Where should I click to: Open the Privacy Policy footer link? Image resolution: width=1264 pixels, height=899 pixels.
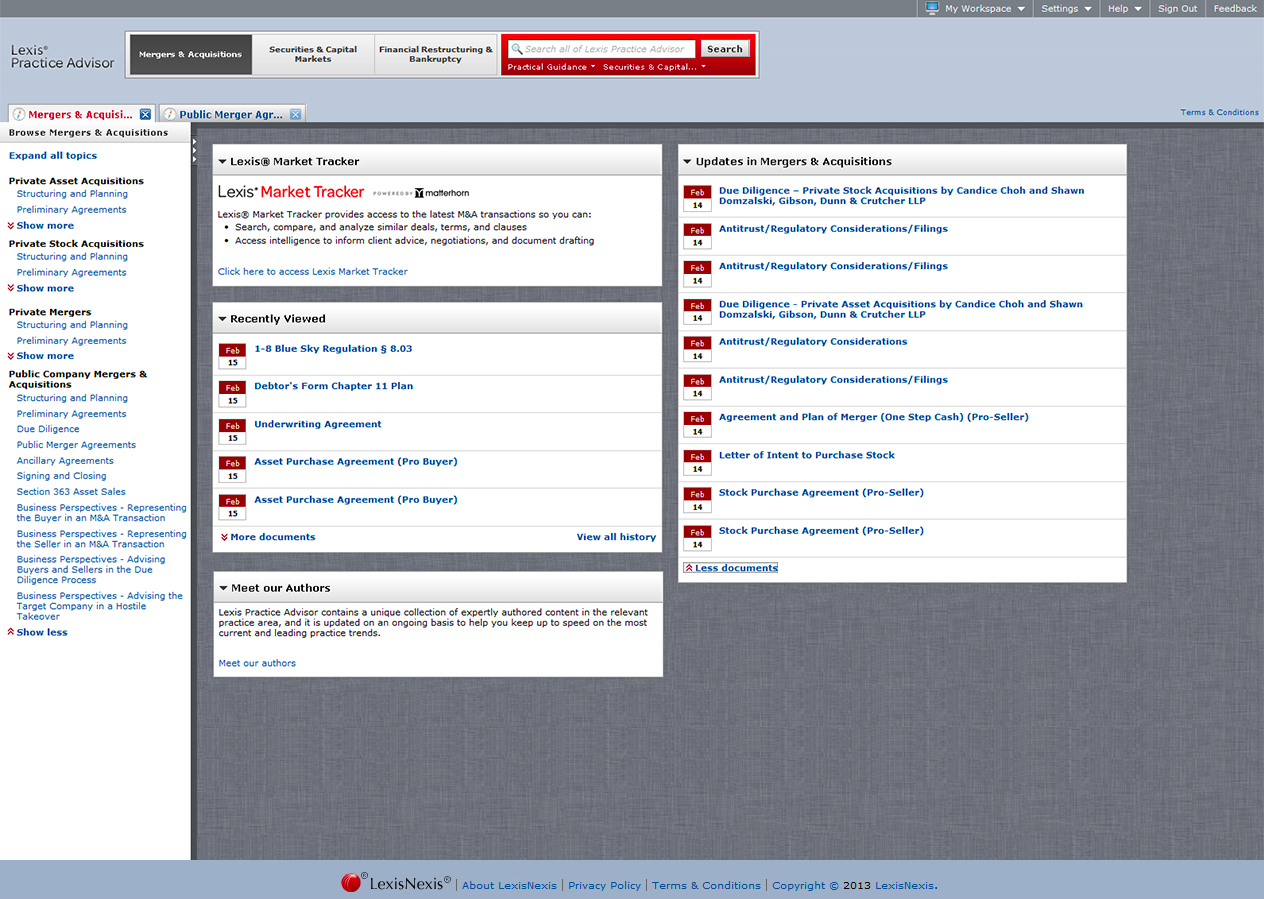pyautogui.click(x=604, y=885)
